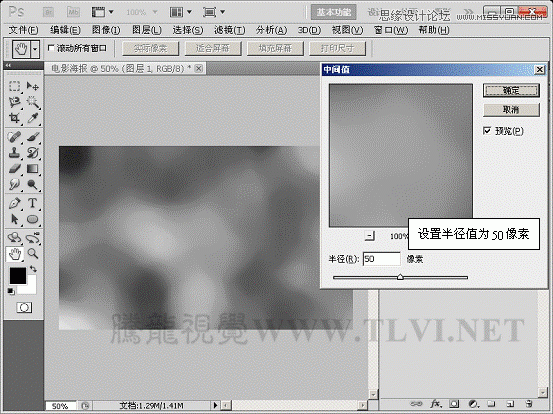Click the create new layer icon
This screenshot has height=414, width=553.
pyautogui.click(x=510, y=403)
